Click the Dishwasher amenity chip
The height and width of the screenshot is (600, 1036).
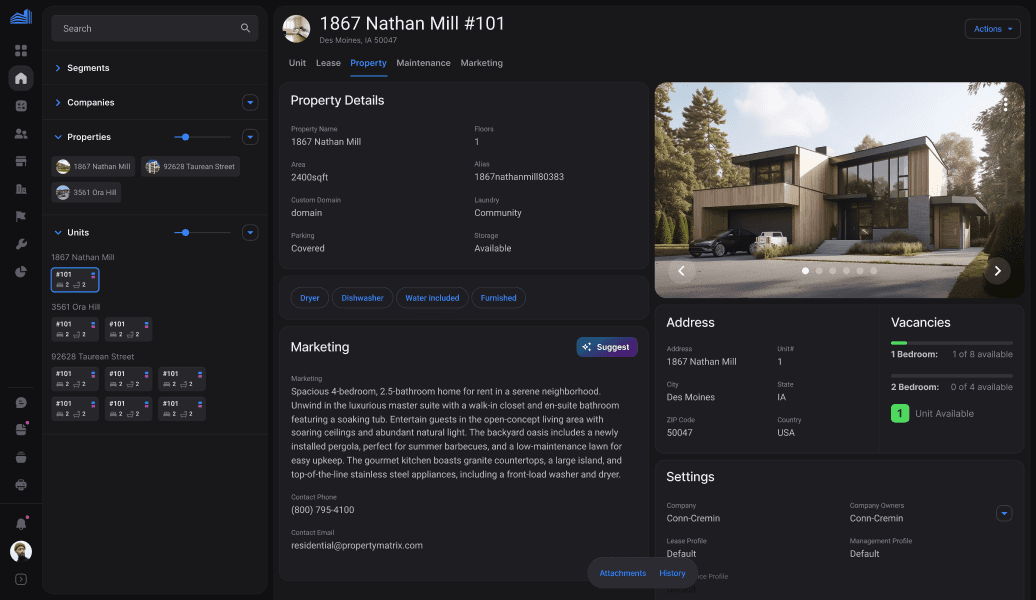(x=362, y=298)
